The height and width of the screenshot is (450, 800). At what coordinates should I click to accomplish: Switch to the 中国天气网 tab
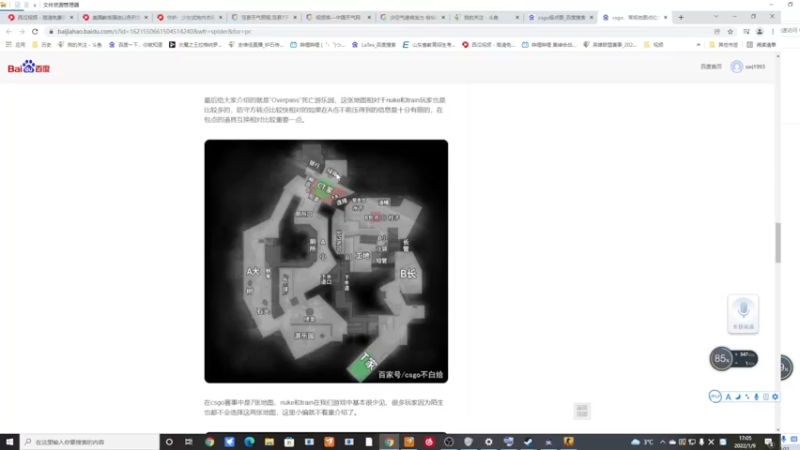[338, 17]
